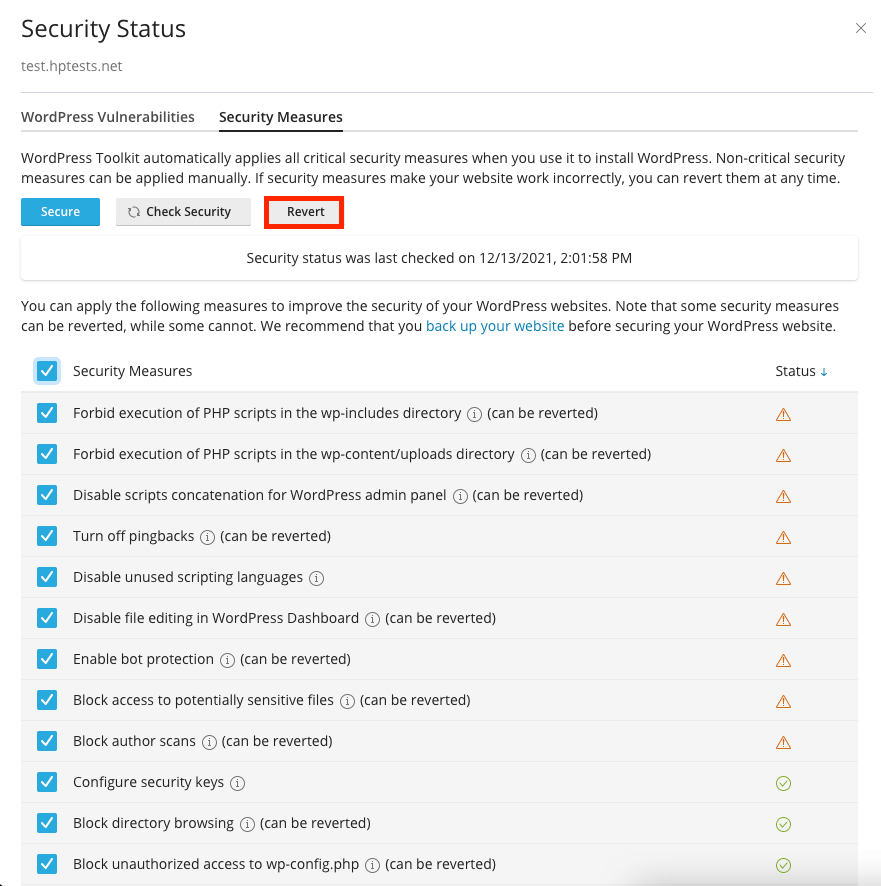Screen dimensions: 881x886
Task: Deselect the Disable file editing in WordPress Dashboard checkbox
Action: [x=47, y=618]
